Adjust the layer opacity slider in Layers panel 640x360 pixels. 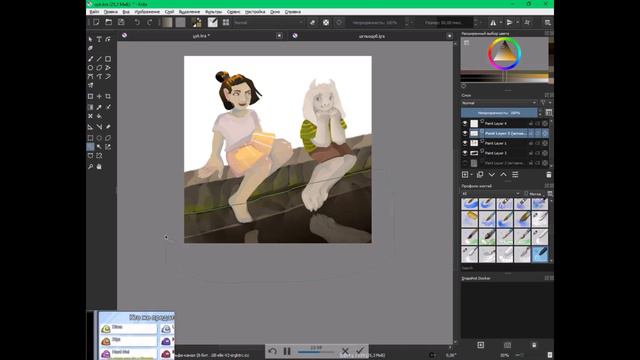pos(499,113)
